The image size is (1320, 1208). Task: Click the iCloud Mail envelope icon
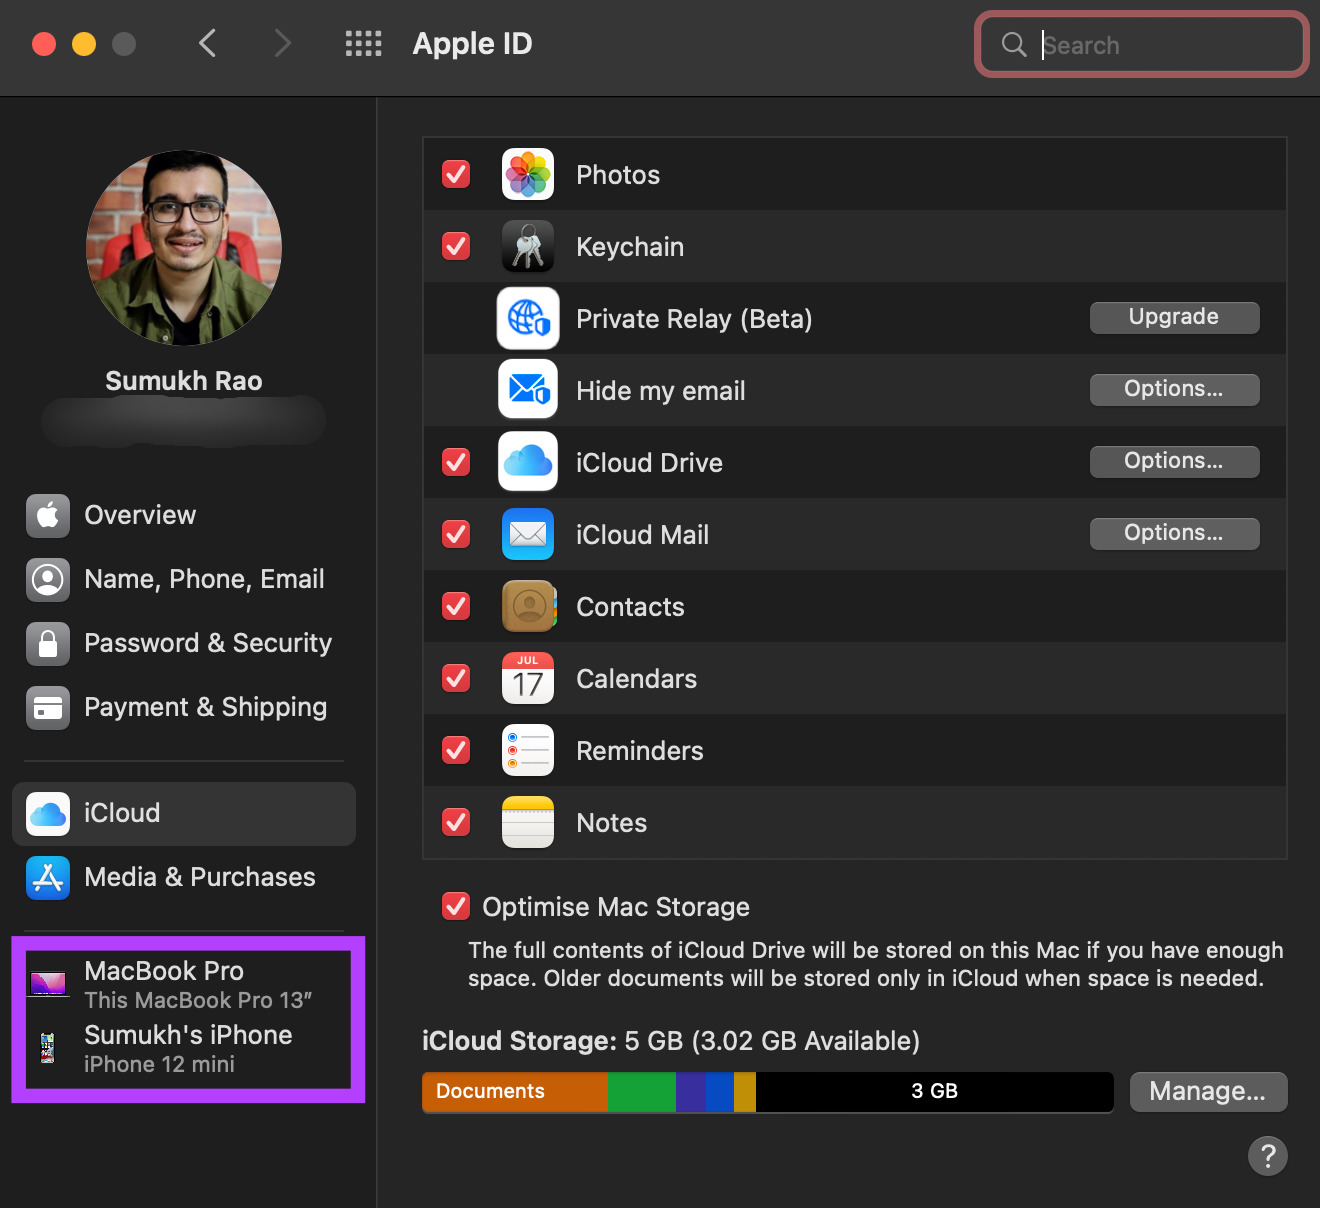(x=528, y=534)
